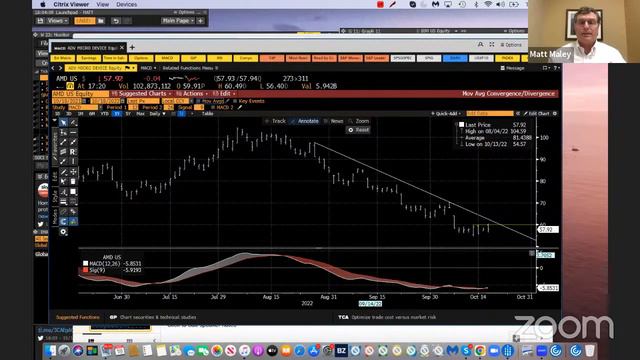Toggle the Track option above chart

276,121
